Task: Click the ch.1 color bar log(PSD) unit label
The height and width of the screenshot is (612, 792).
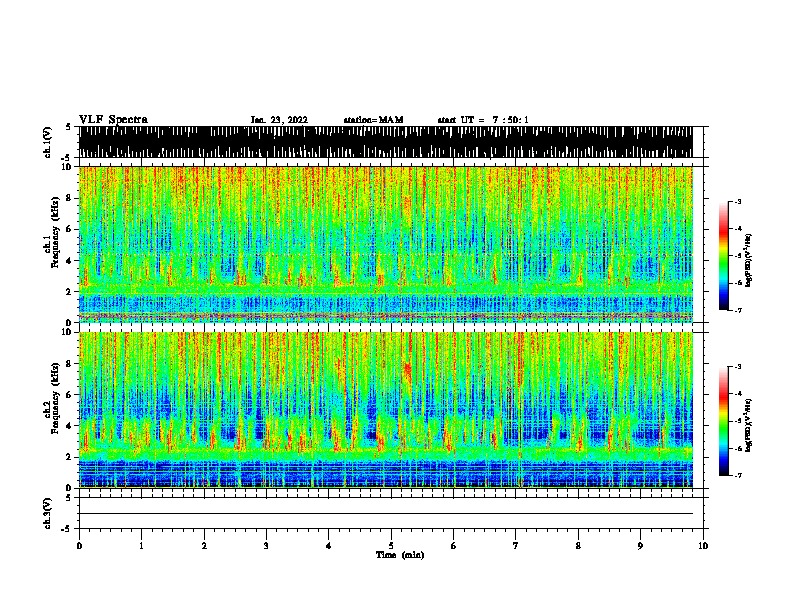Action: coord(748,260)
